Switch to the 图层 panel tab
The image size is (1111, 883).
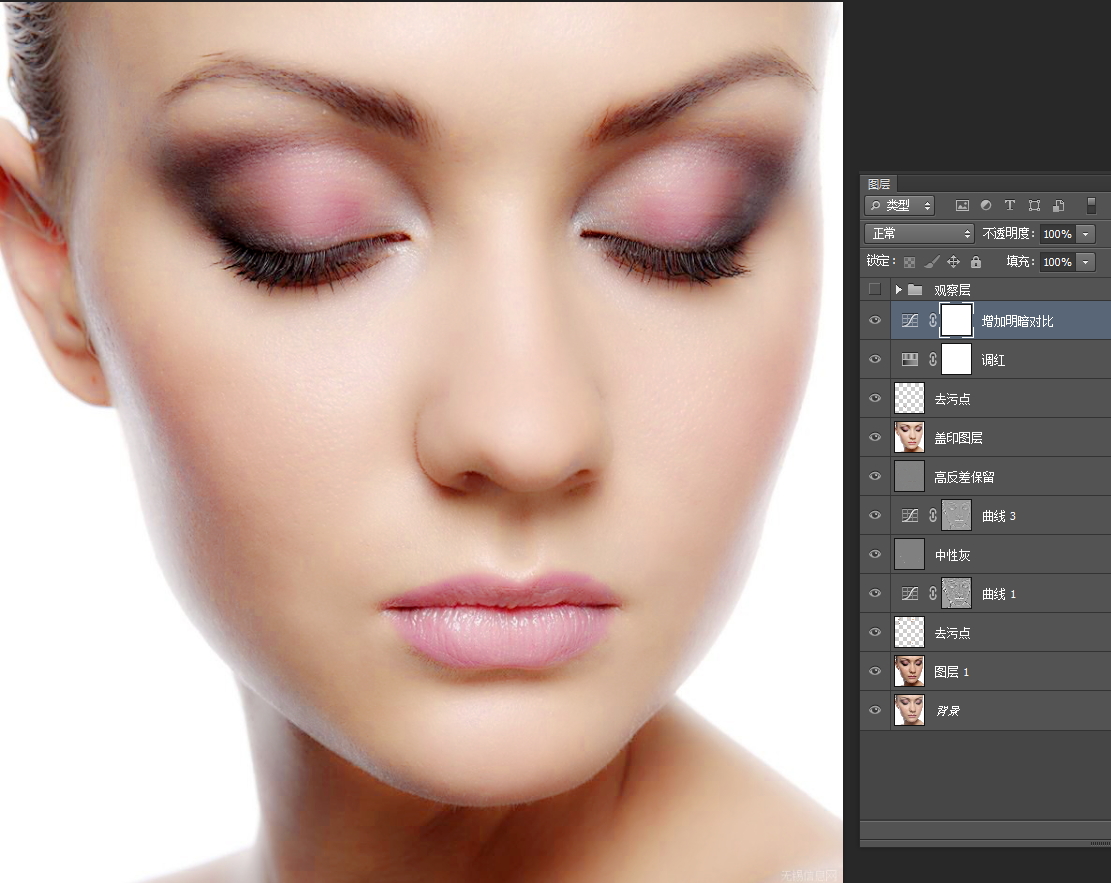point(879,184)
